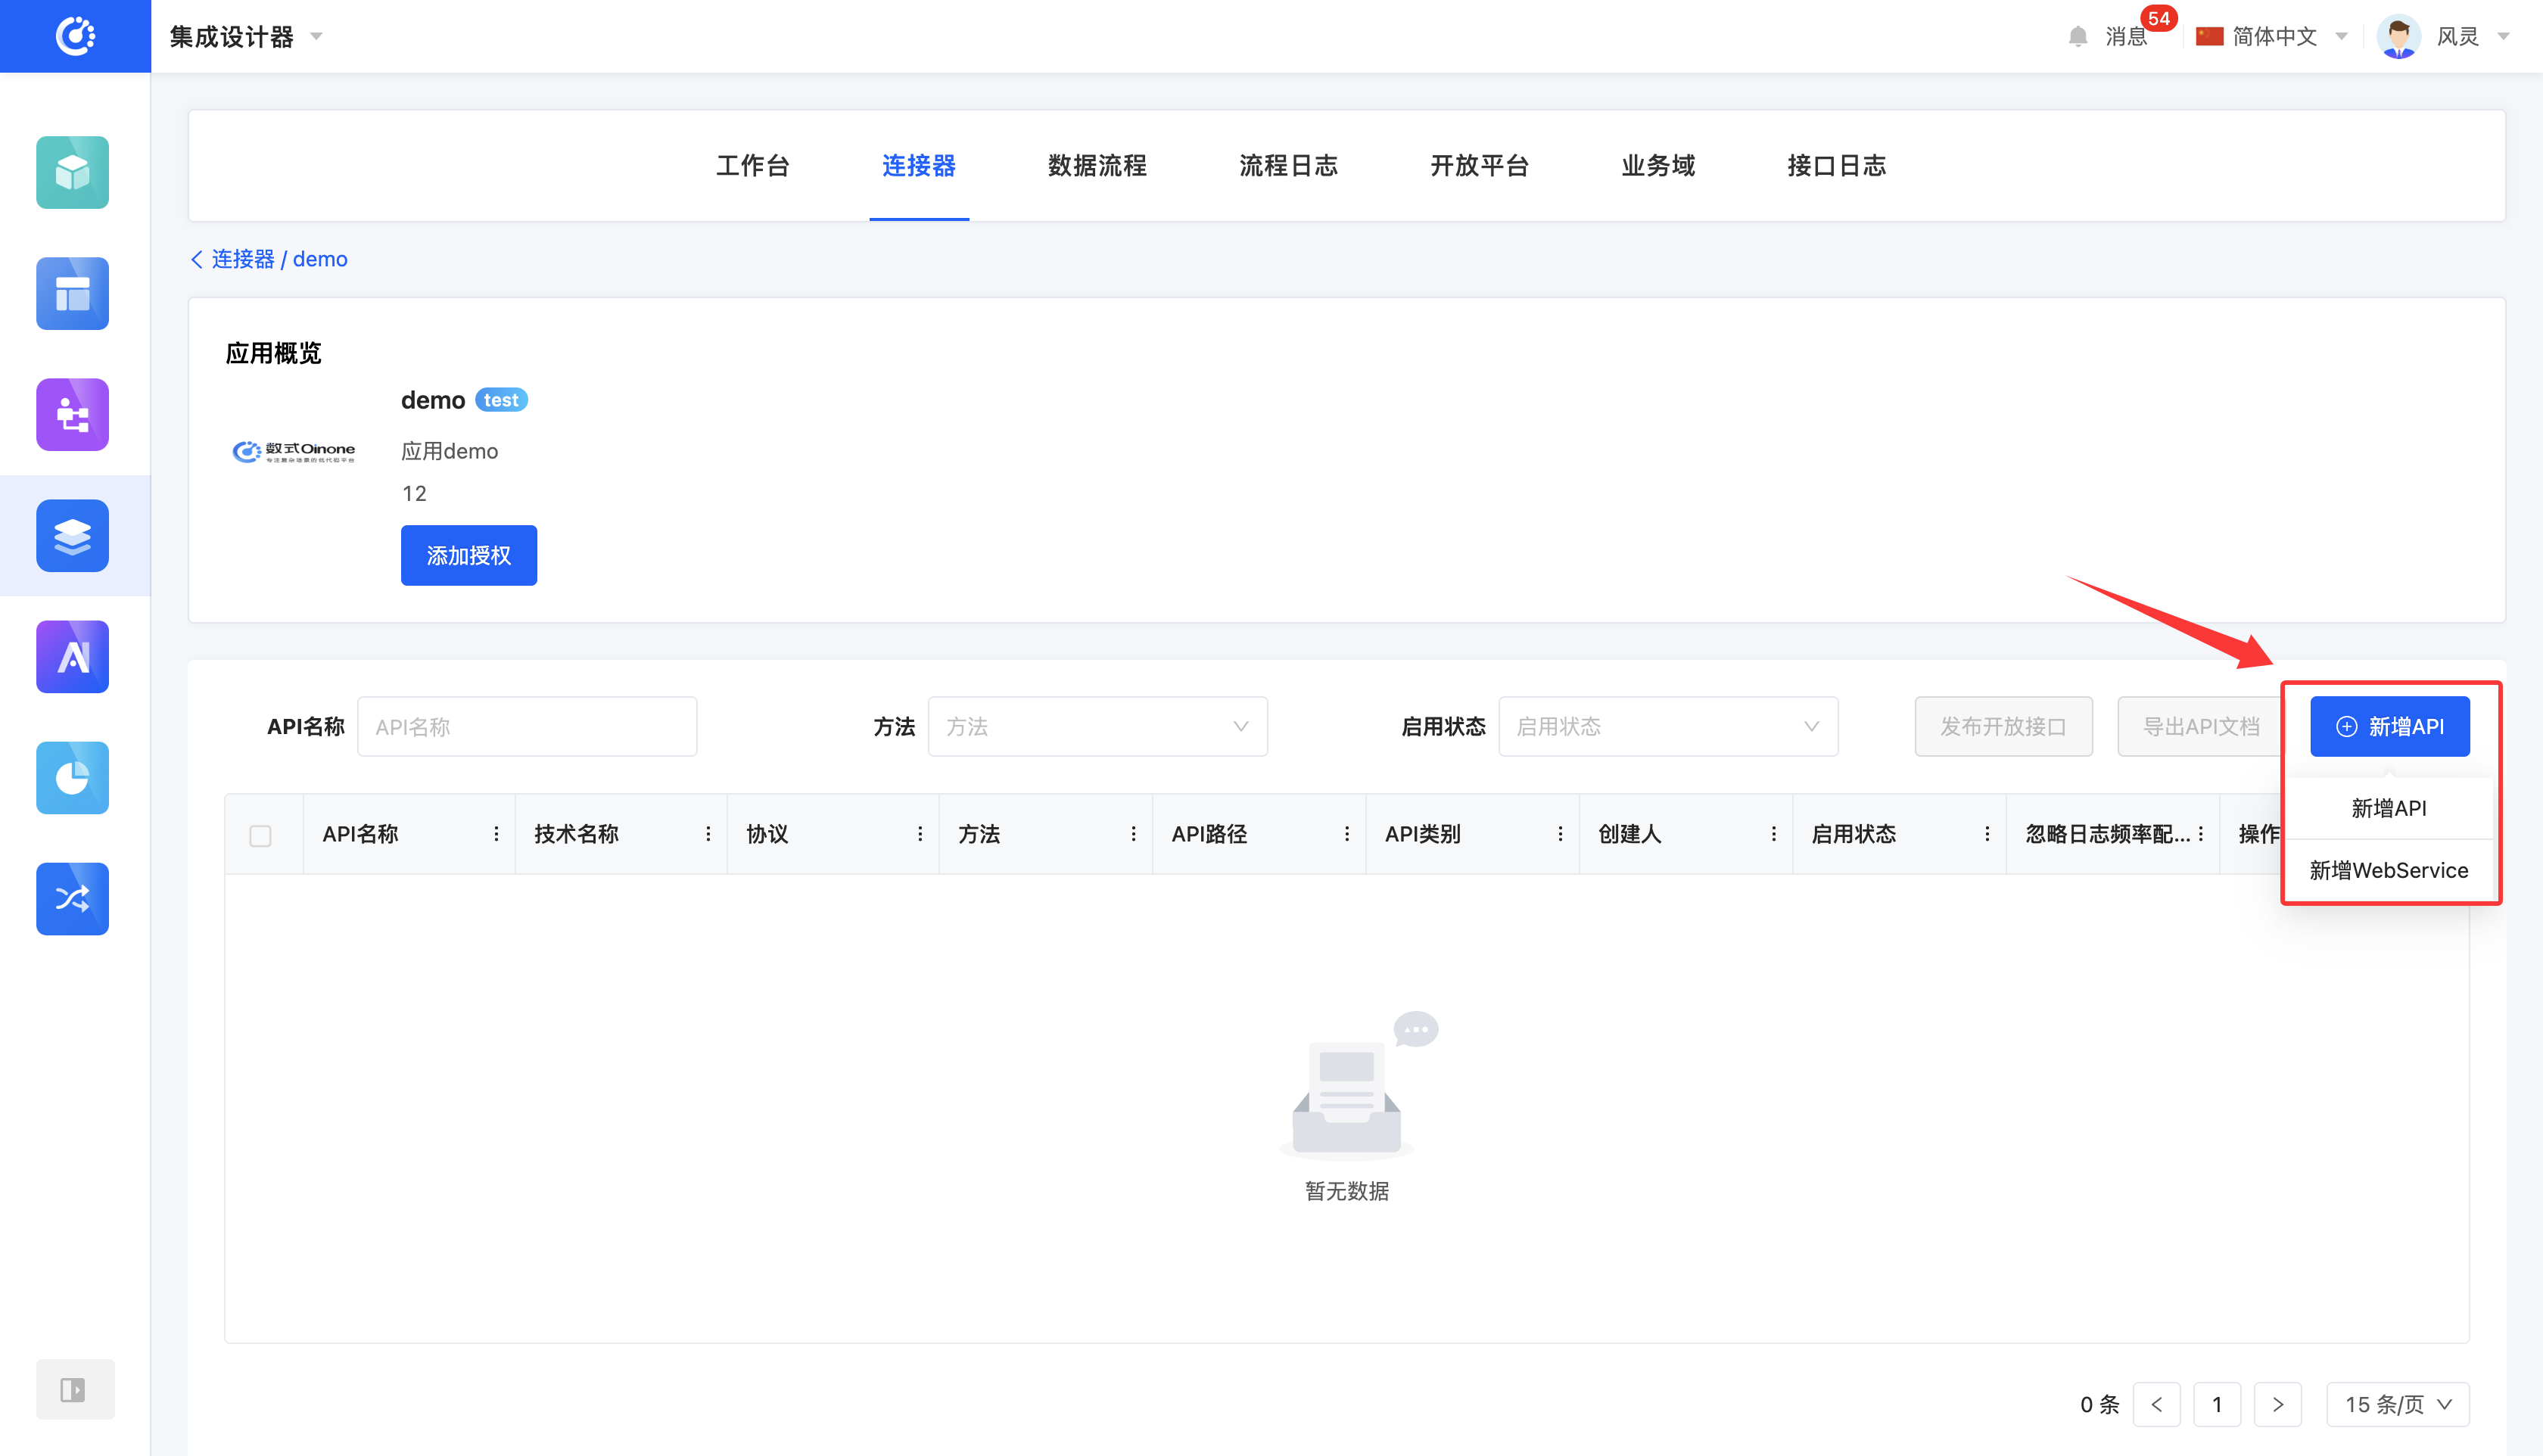Image resolution: width=2543 pixels, height=1456 pixels.
Task: Click the 添加授权 button
Action: [x=468, y=555]
